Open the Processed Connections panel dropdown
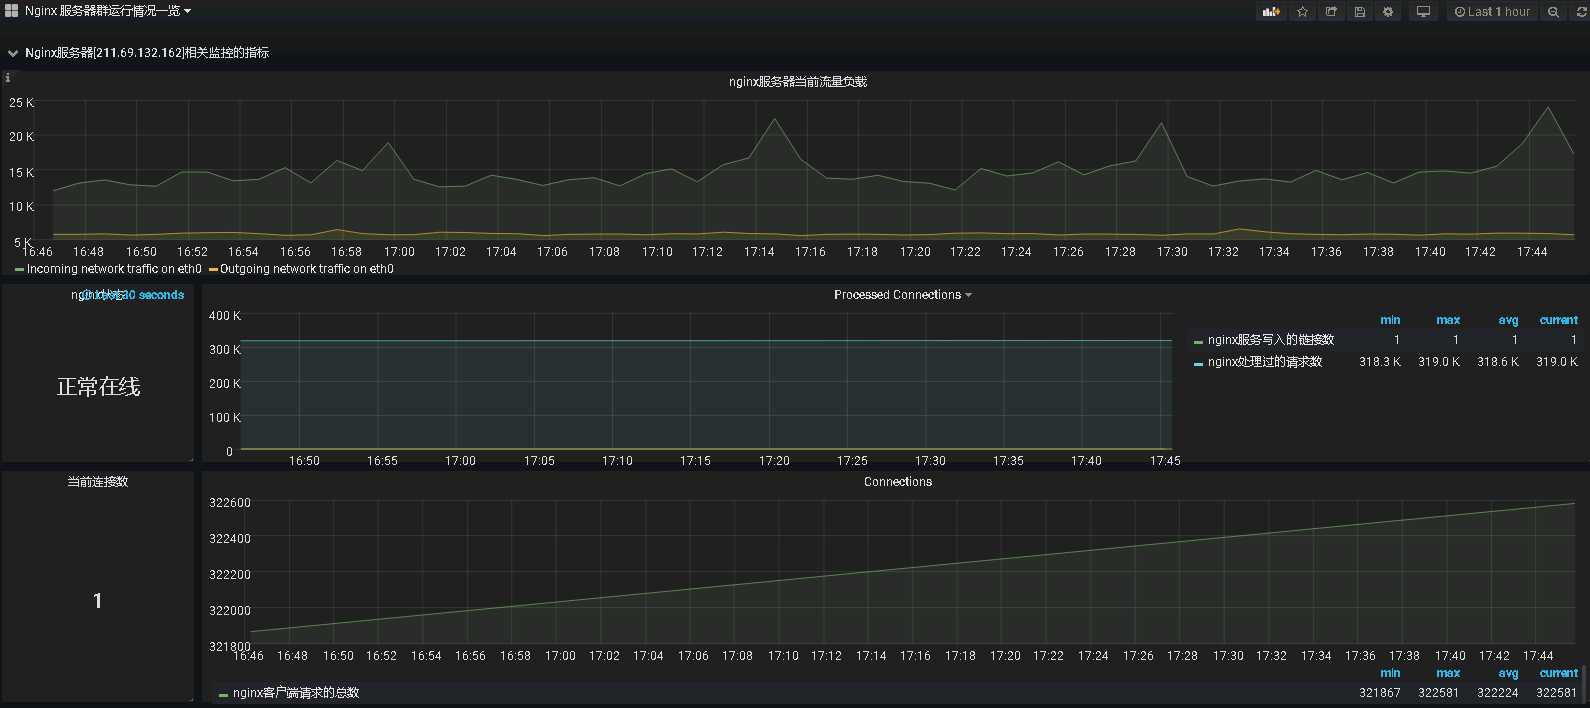 click(x=902, y=295)
